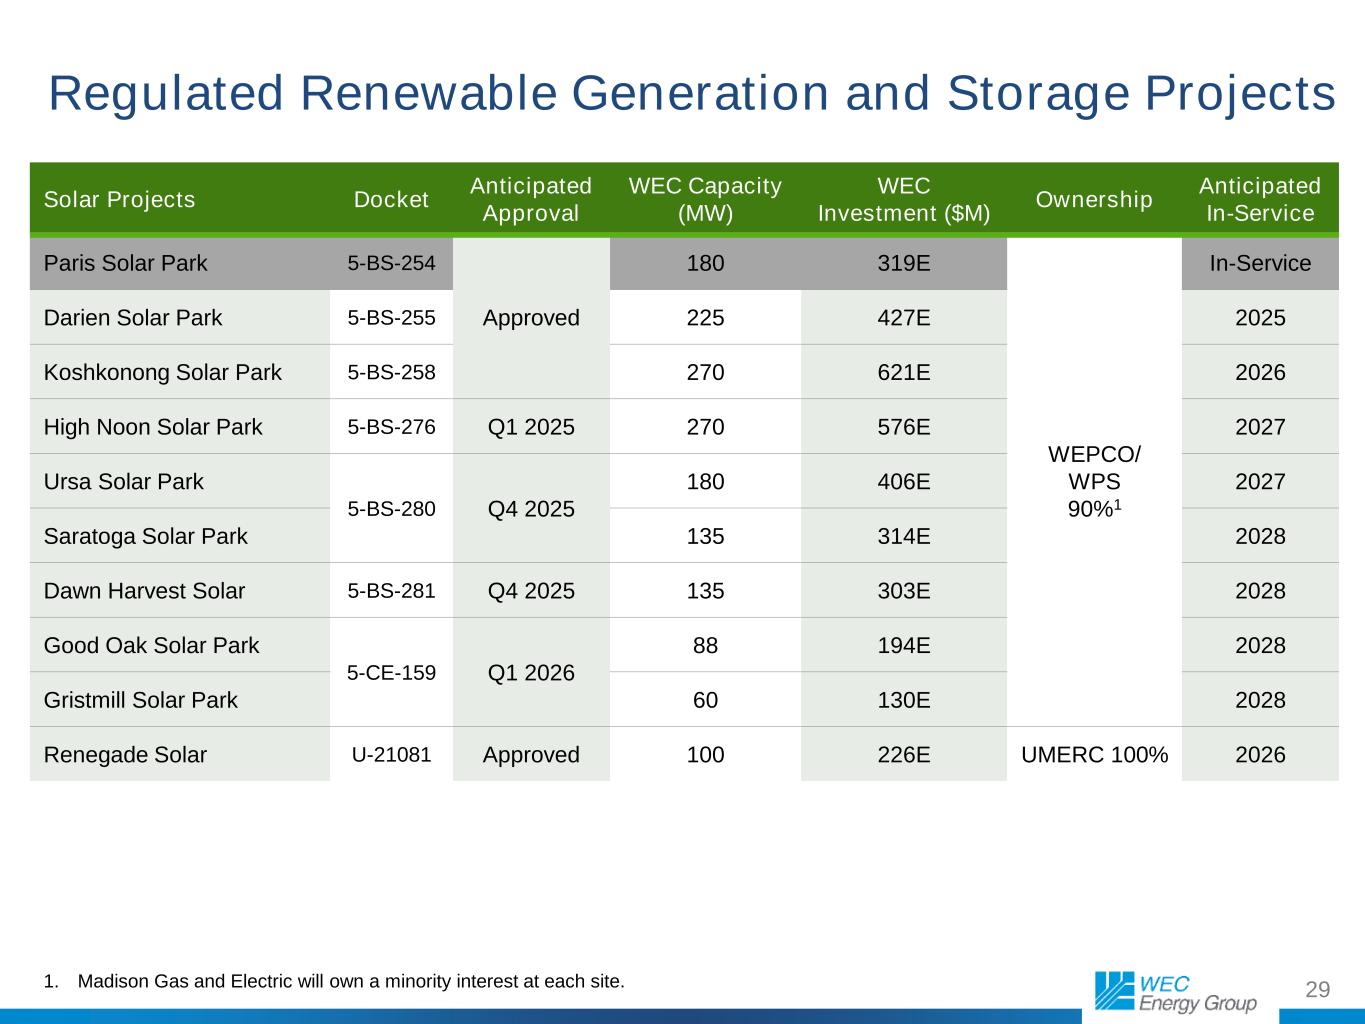Click the UMERC 100% ownership cell
1365x1024 pixels.
pyautogui.click(x=1094, y=755)
